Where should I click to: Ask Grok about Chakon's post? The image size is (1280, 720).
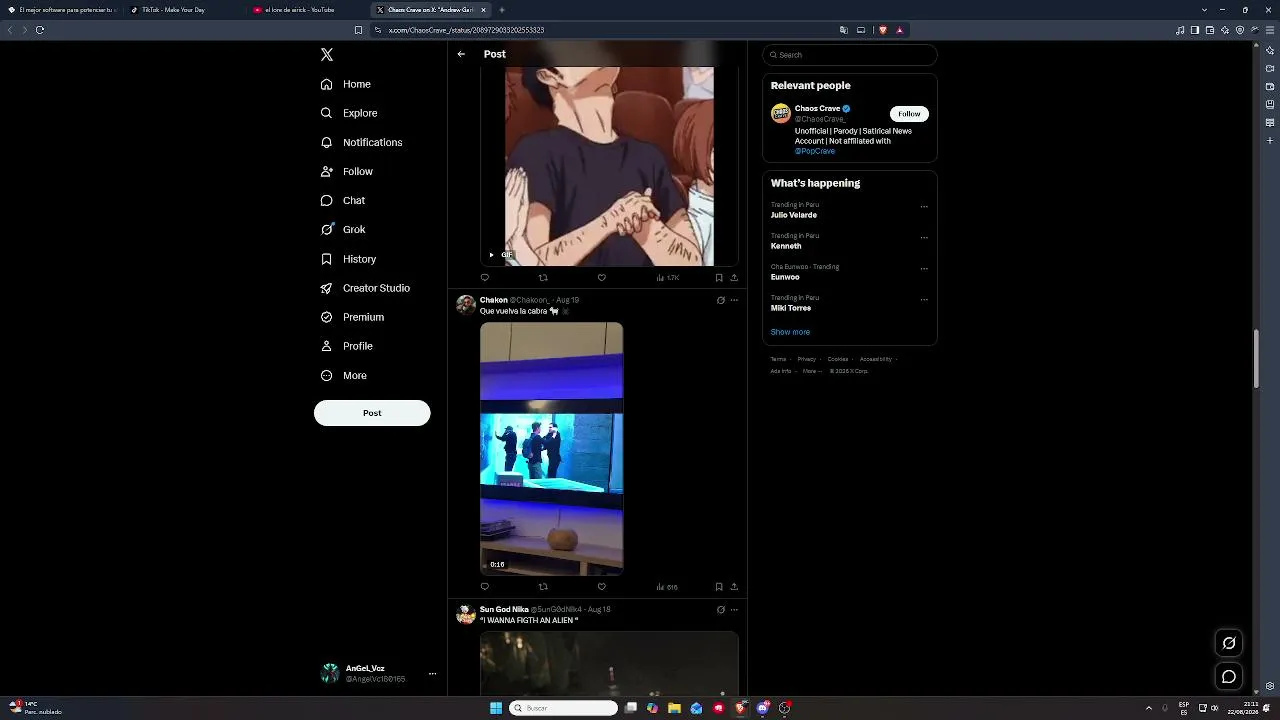tap(720, 300)
